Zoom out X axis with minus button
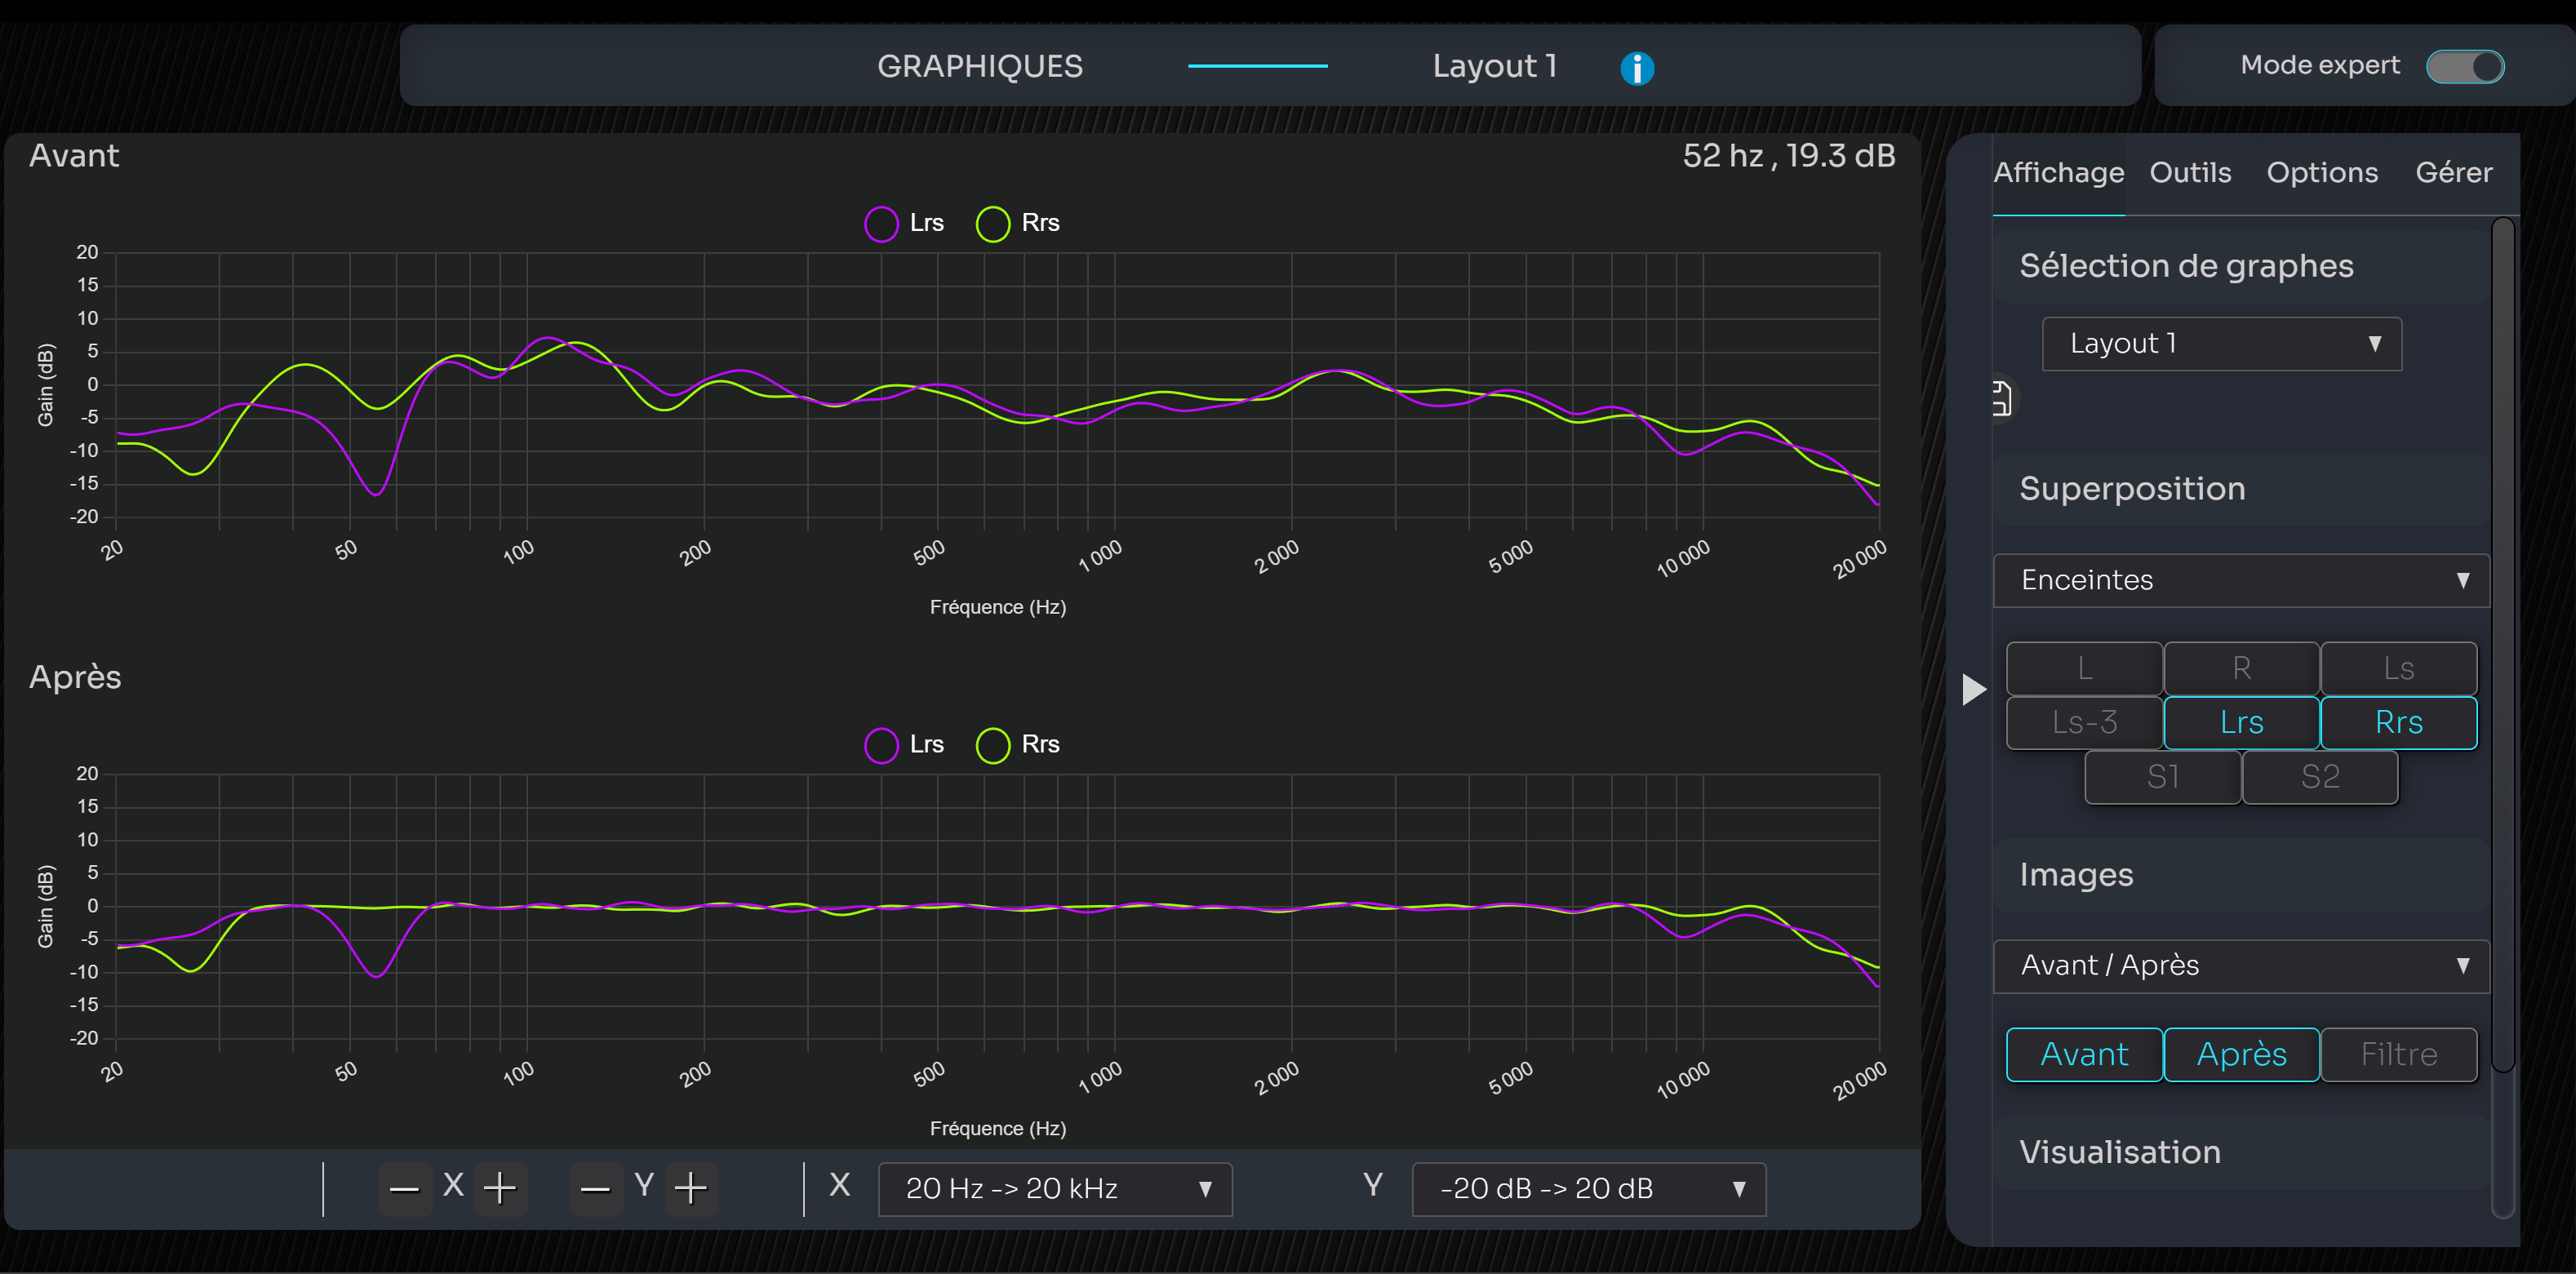This screenshot has width=2576, height=1274. point(404,1188)
